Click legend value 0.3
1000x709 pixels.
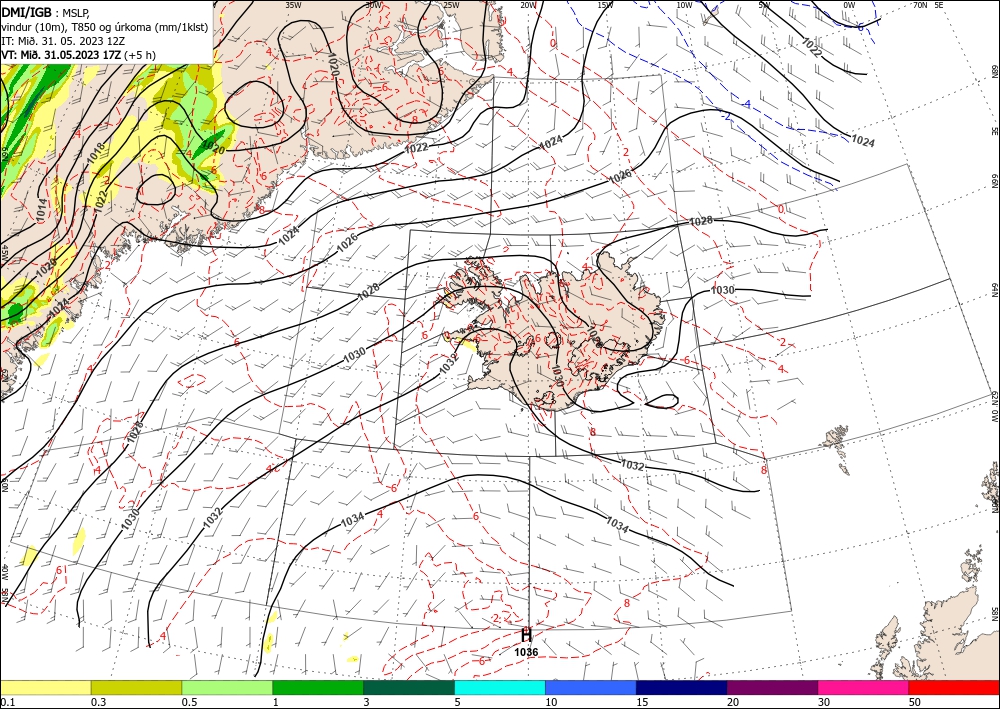click(98, 702)
